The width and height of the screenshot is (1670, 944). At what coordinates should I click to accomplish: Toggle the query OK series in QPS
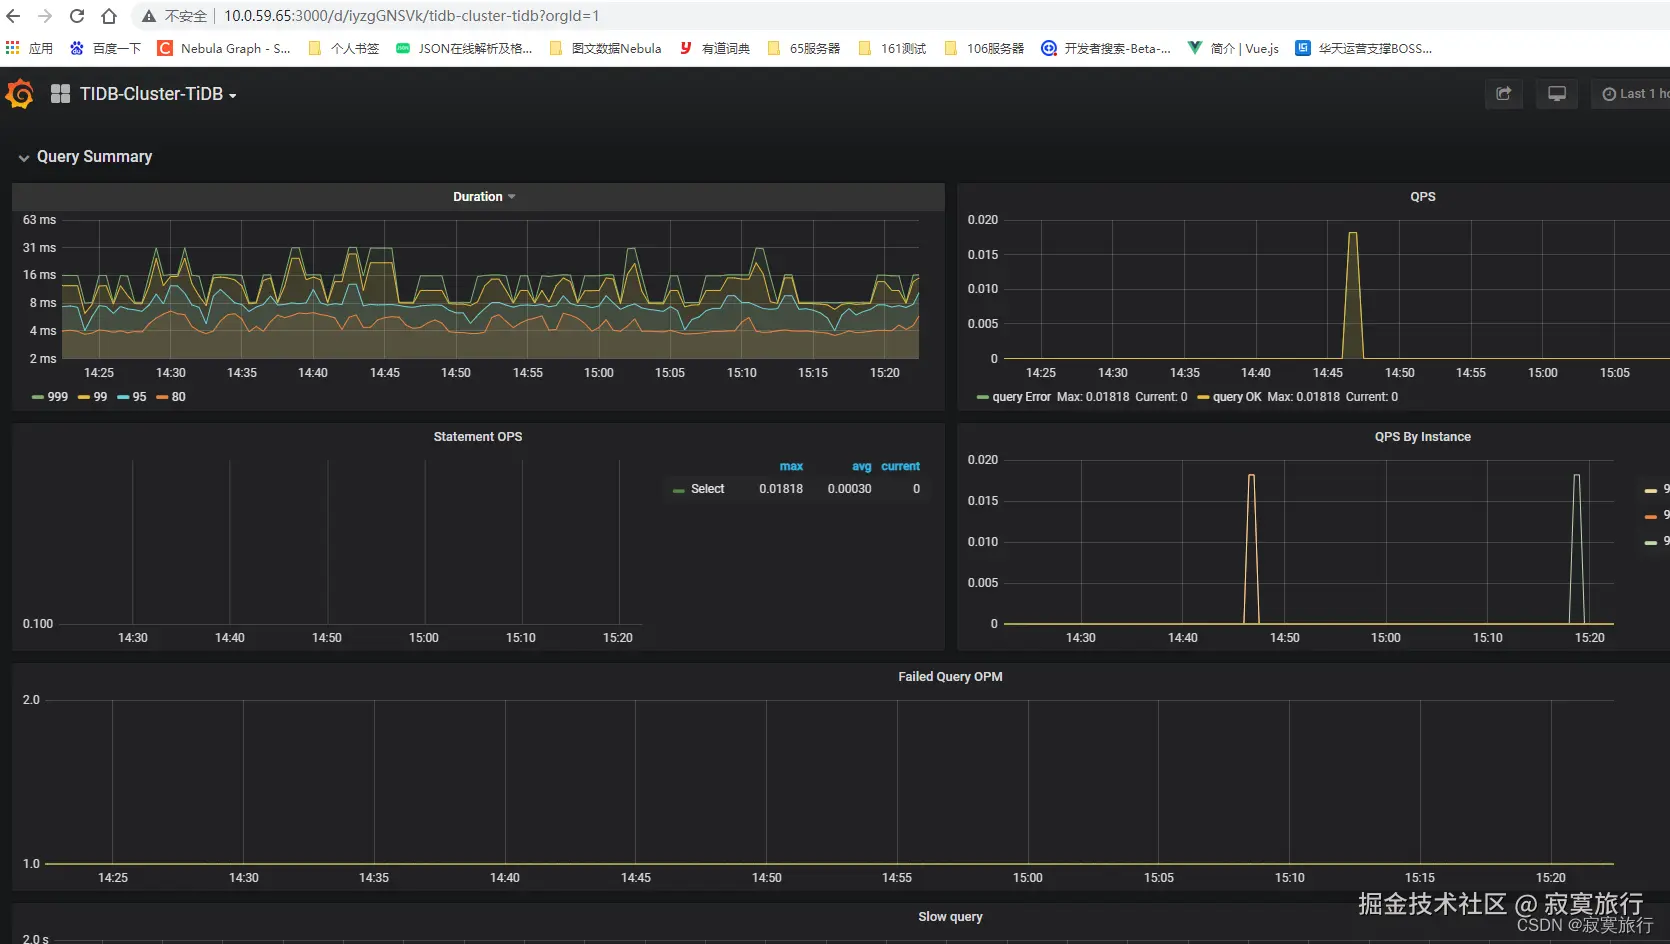click(1237, 397)
